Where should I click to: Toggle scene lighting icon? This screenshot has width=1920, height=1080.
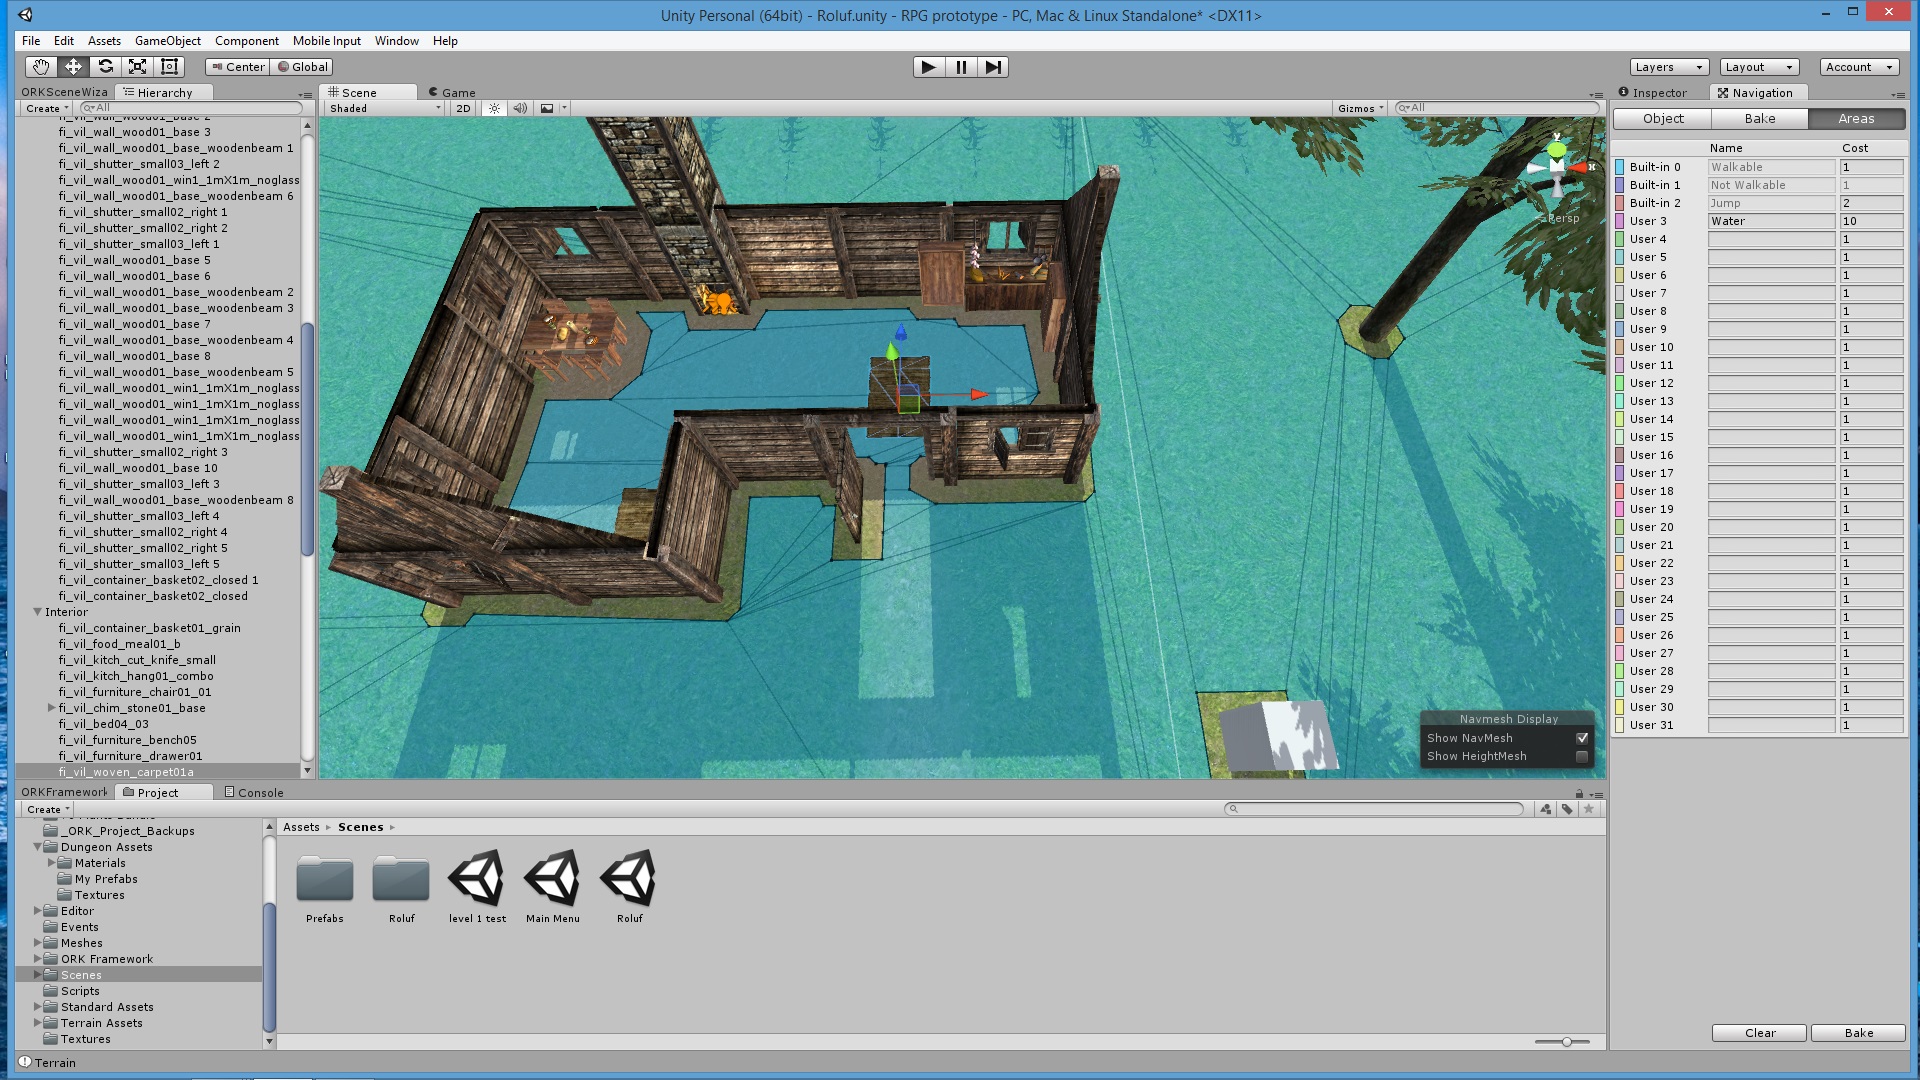(x=494, y=108)
